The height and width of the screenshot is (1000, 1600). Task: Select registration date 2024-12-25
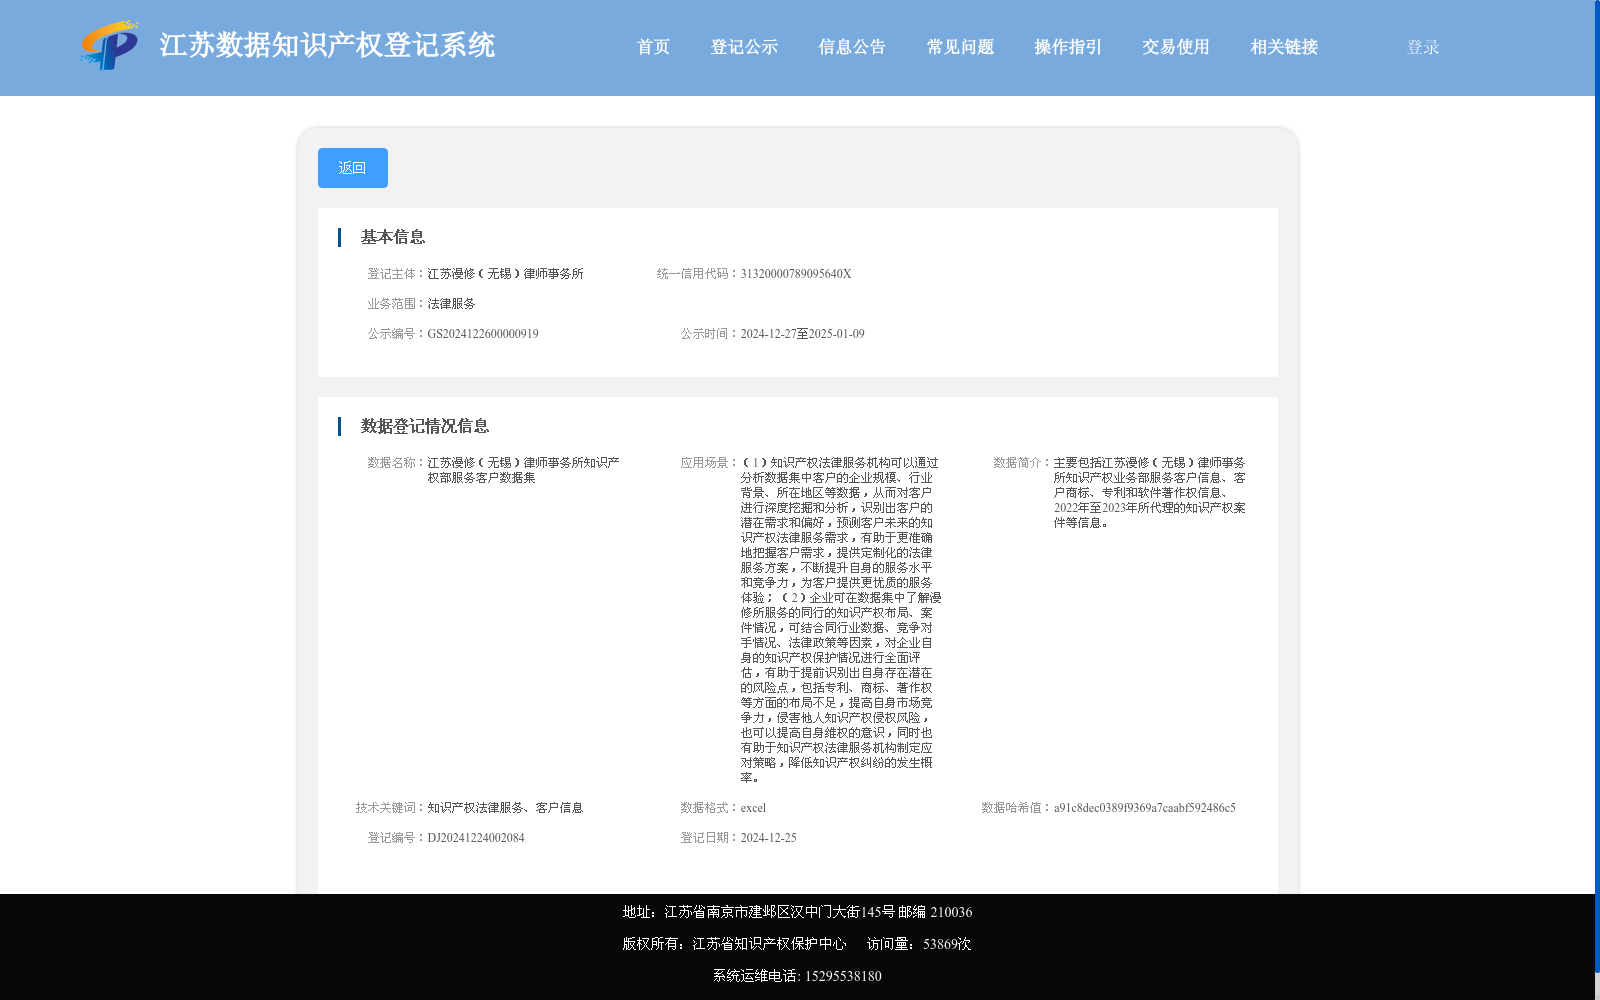tap(769, 838)
